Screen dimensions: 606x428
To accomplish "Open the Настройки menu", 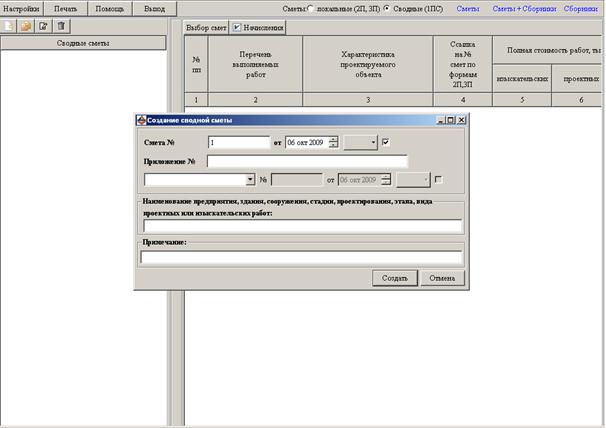I will [22, 9].
